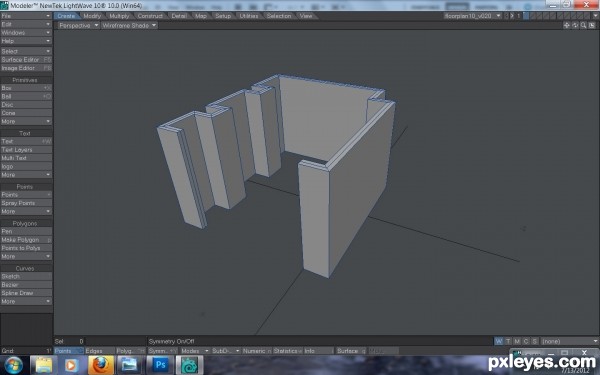Viewport: 600px width, 375px height.
Task: Open the Image Editor
Action: (x=26, y=68)
